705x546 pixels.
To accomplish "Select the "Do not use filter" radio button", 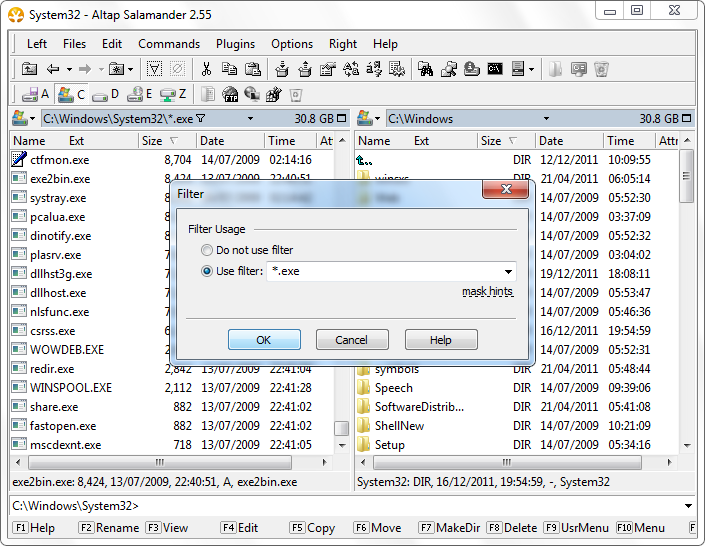I will (206, 250).
